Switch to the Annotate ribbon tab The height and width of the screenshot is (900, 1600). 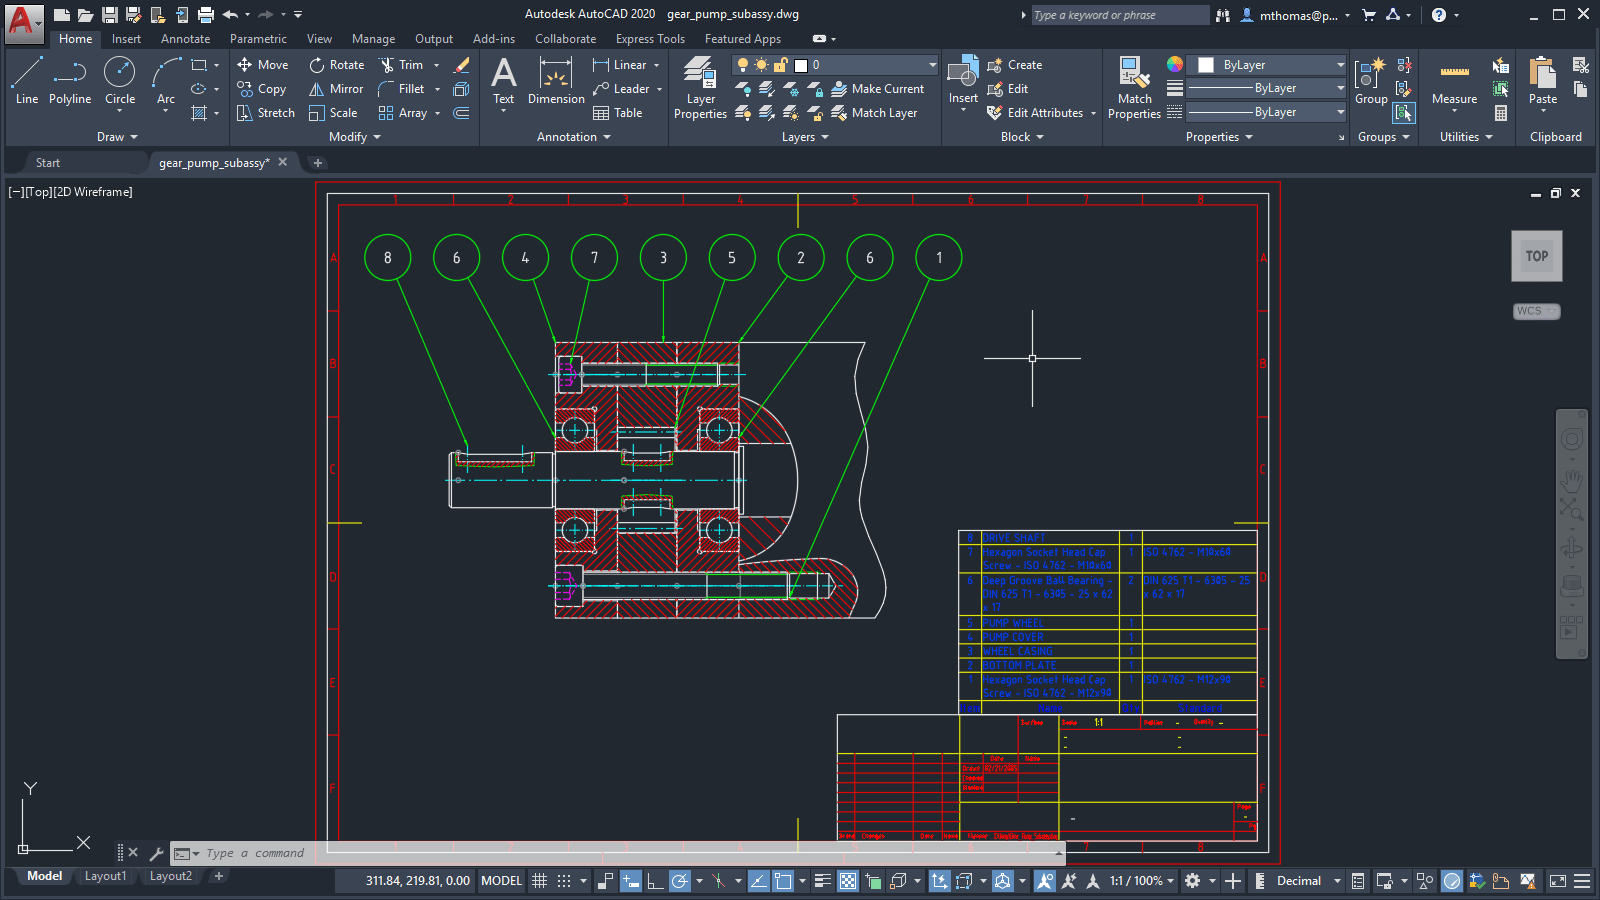pos(185,39)
